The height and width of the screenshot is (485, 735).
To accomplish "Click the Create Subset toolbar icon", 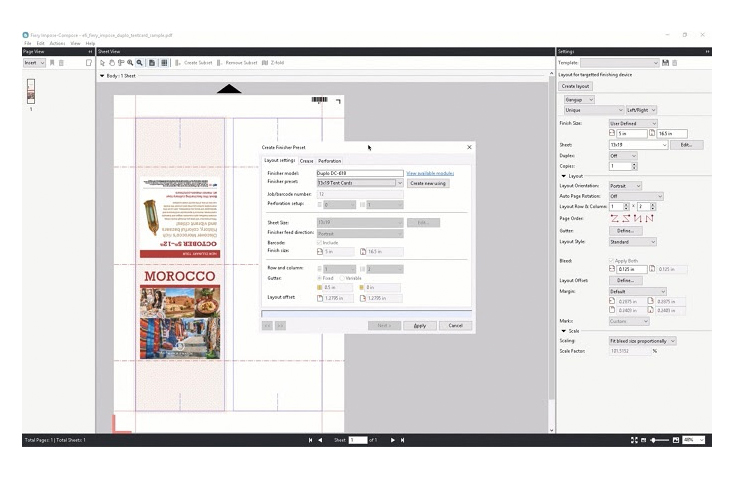I will coord(179,62).
